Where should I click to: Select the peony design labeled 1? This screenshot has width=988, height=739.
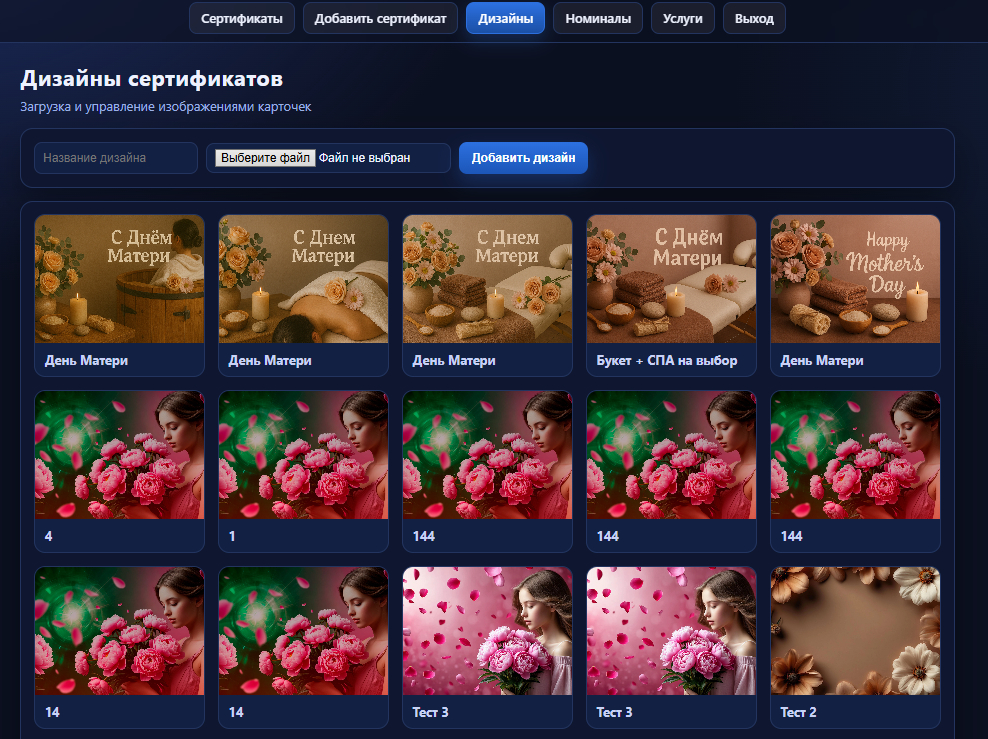(x=304, y=471)
